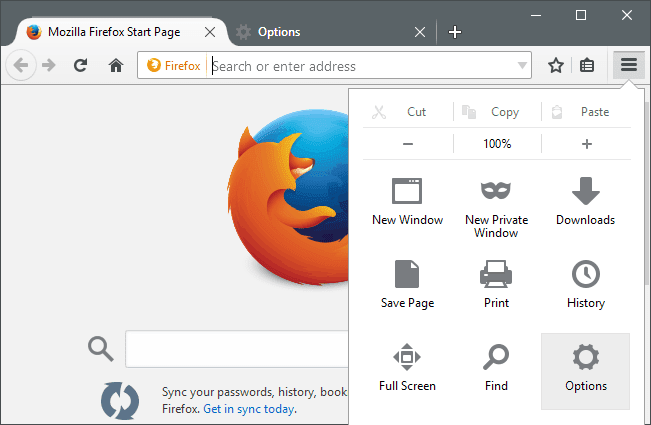Open the Downloads panel
The width and height of the screenshot is (651, 425).
(x=585, y=202)
